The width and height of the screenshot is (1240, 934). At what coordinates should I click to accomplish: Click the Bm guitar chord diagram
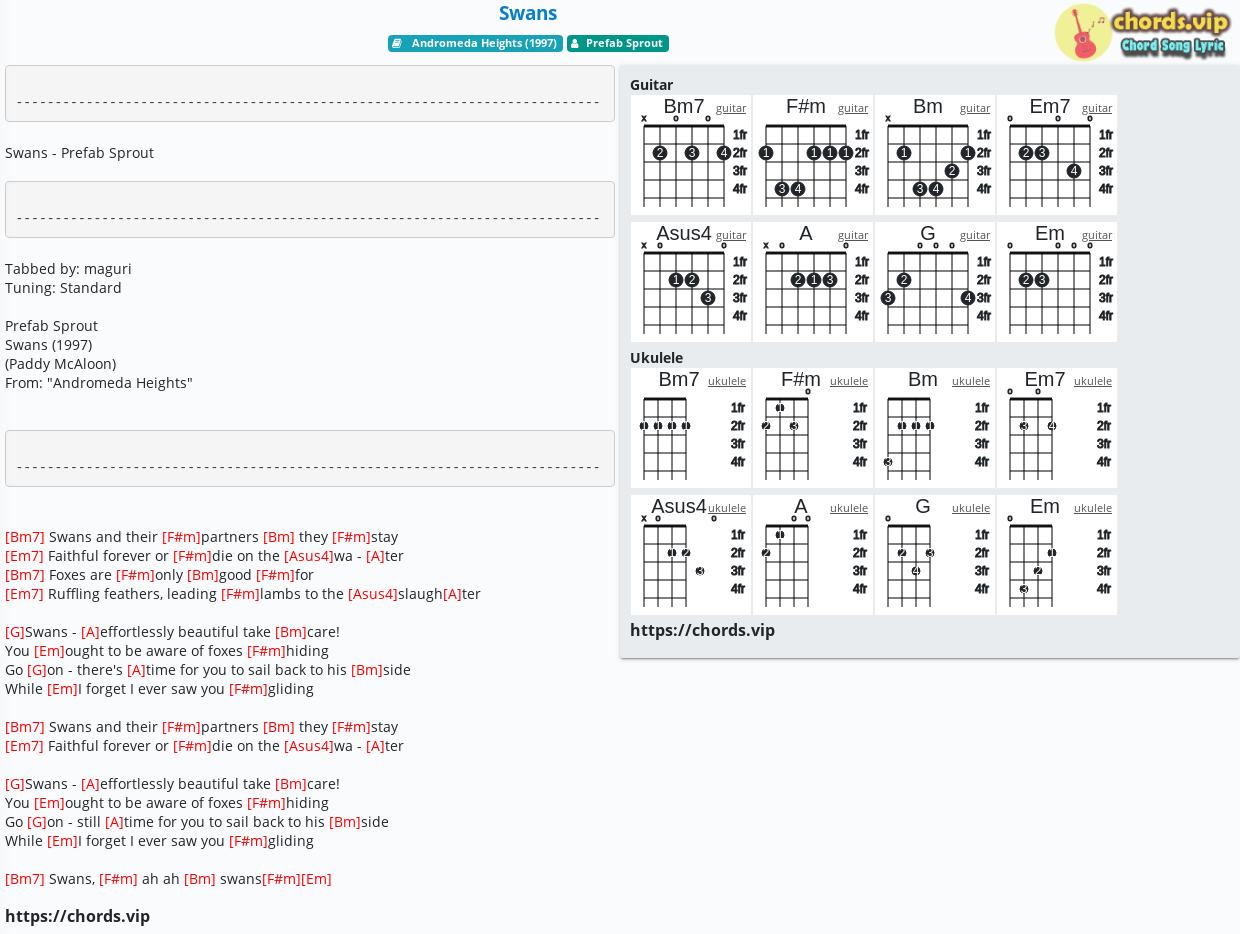(935, 155)
